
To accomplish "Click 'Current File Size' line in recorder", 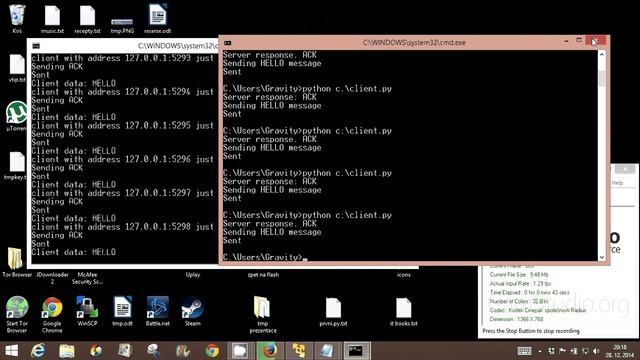I will [519, 275].
